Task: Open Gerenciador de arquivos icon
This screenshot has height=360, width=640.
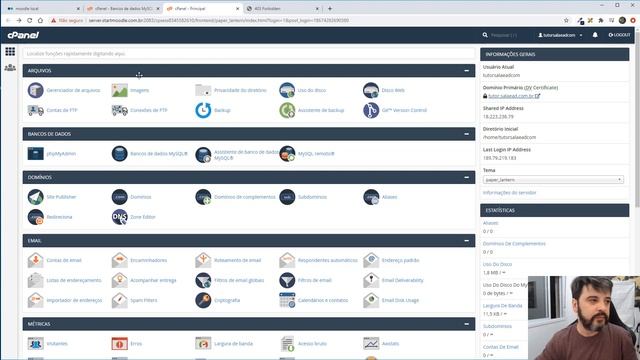Action: click(x=36, y=90)
